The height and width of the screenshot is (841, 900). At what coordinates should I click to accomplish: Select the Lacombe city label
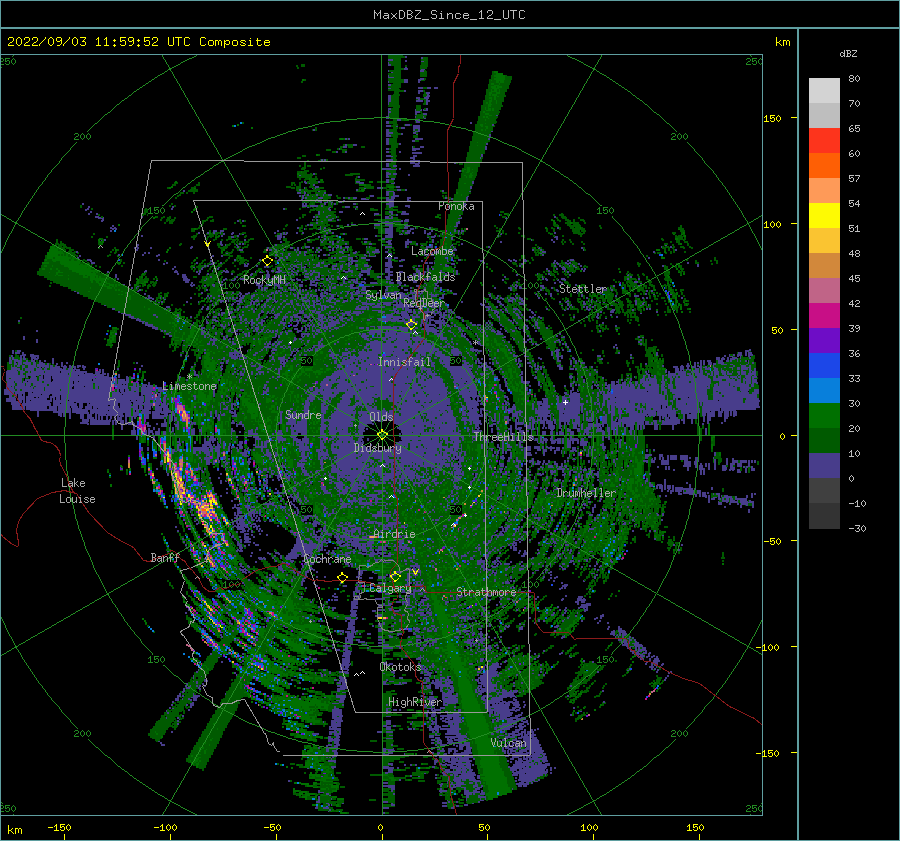[432, 251]
